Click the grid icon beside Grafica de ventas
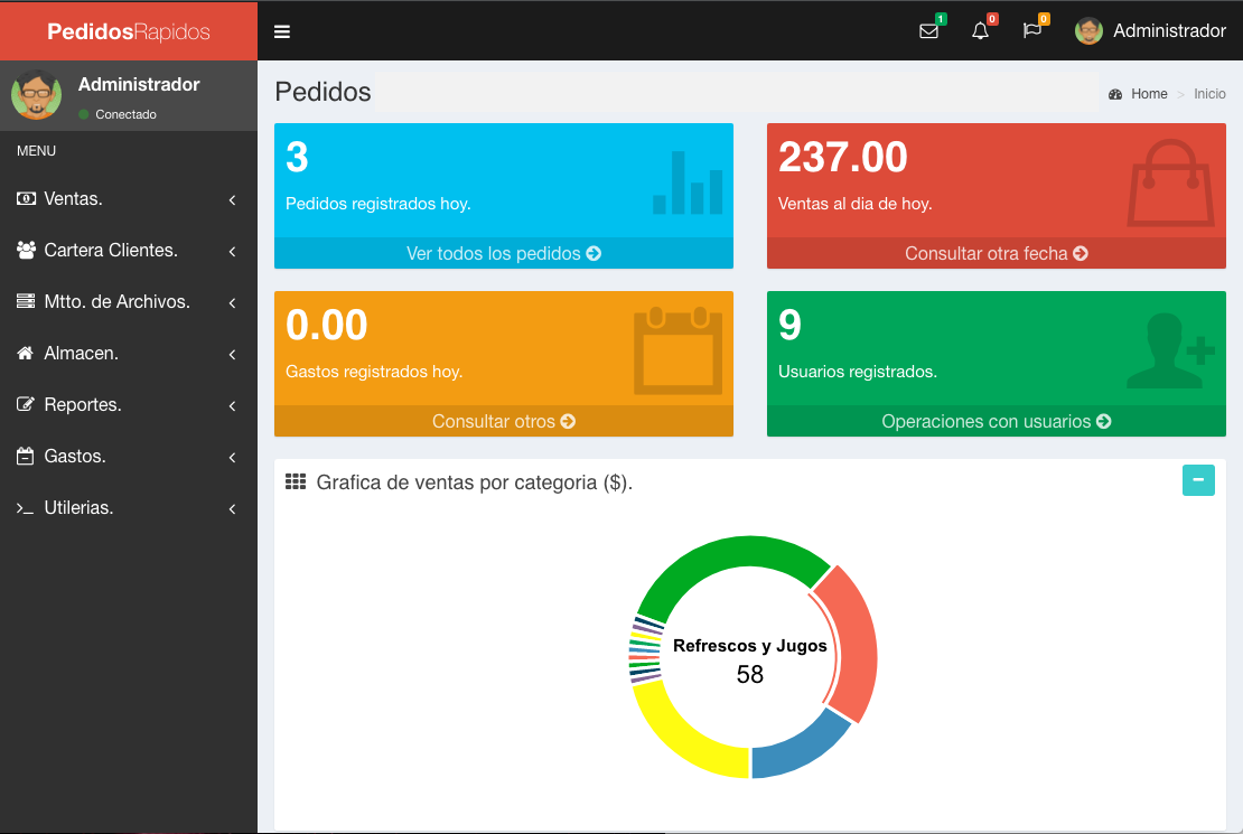This screenshot has width=1243, height=834. (x=295, y=482)
